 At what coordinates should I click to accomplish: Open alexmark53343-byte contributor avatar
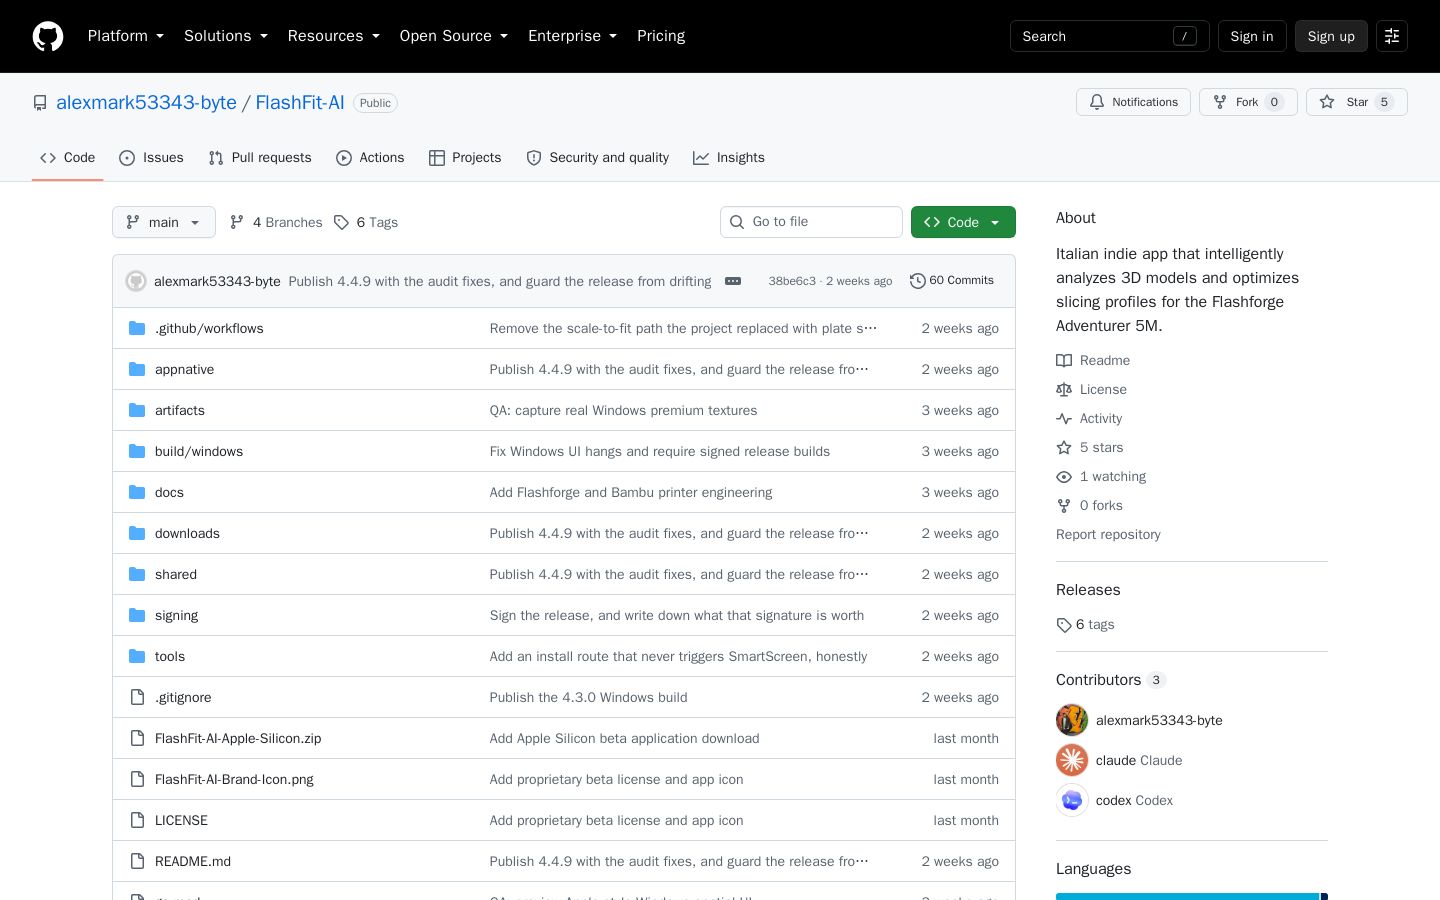(x=1072, y=720)
